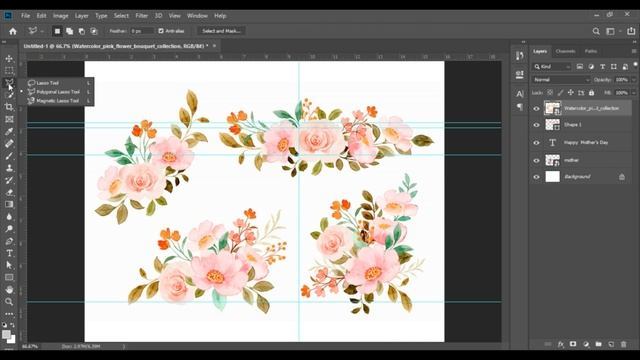The height and width of the screenshot is (360, 640).
Task: Hide the Watercolor collection layer
Action: click(x=536, y=109)
